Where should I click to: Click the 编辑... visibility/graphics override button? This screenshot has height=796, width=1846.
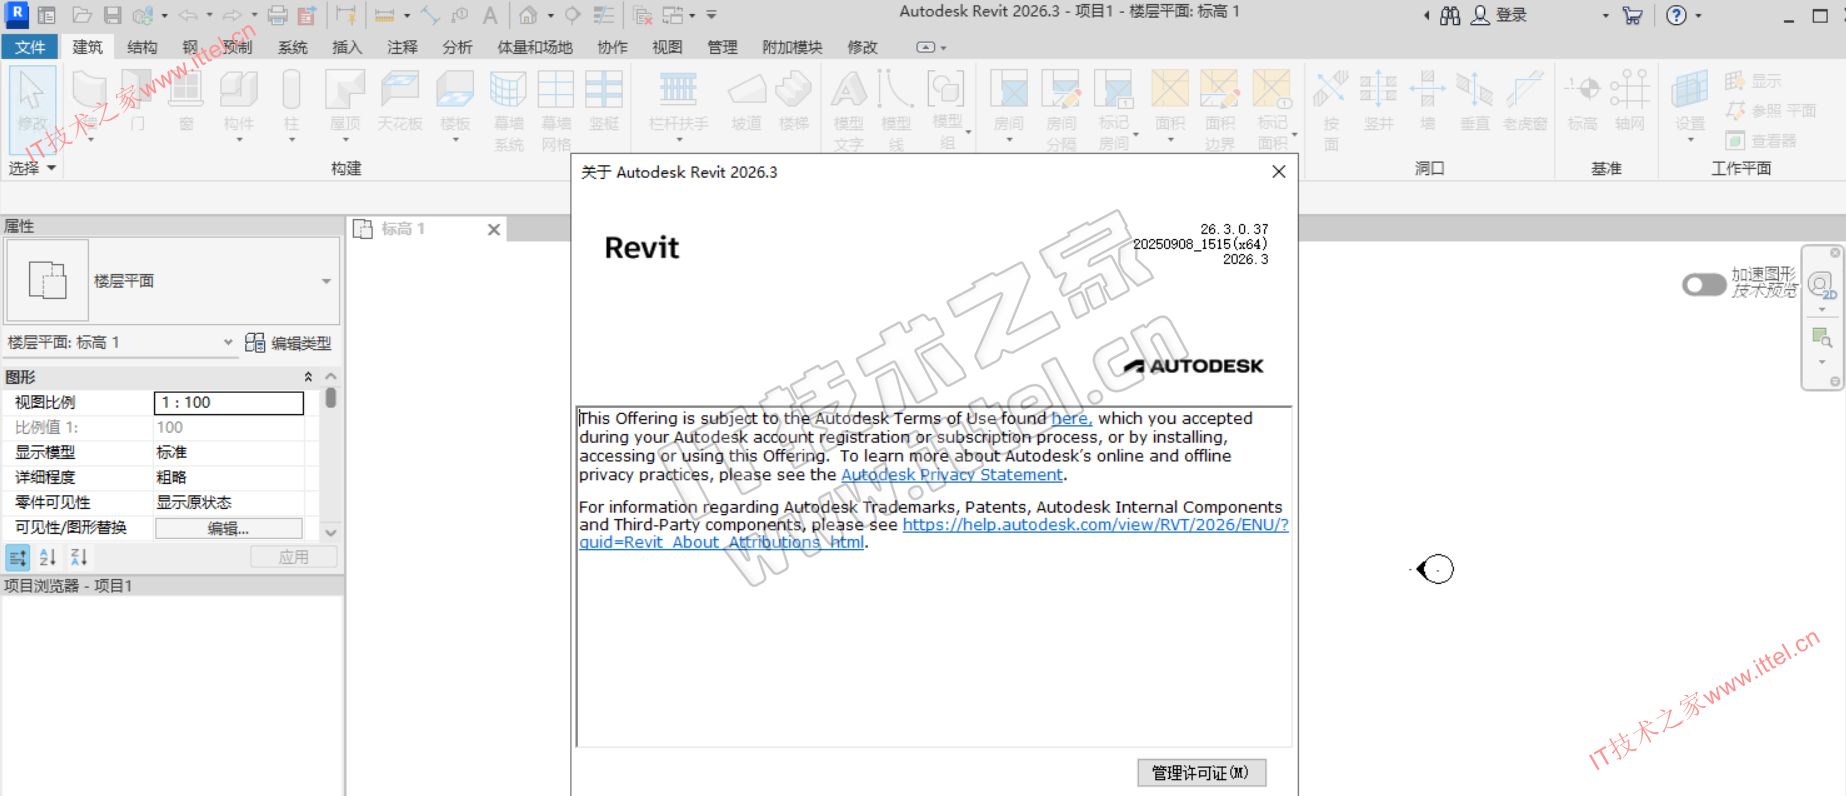click(x=229, y=528)
